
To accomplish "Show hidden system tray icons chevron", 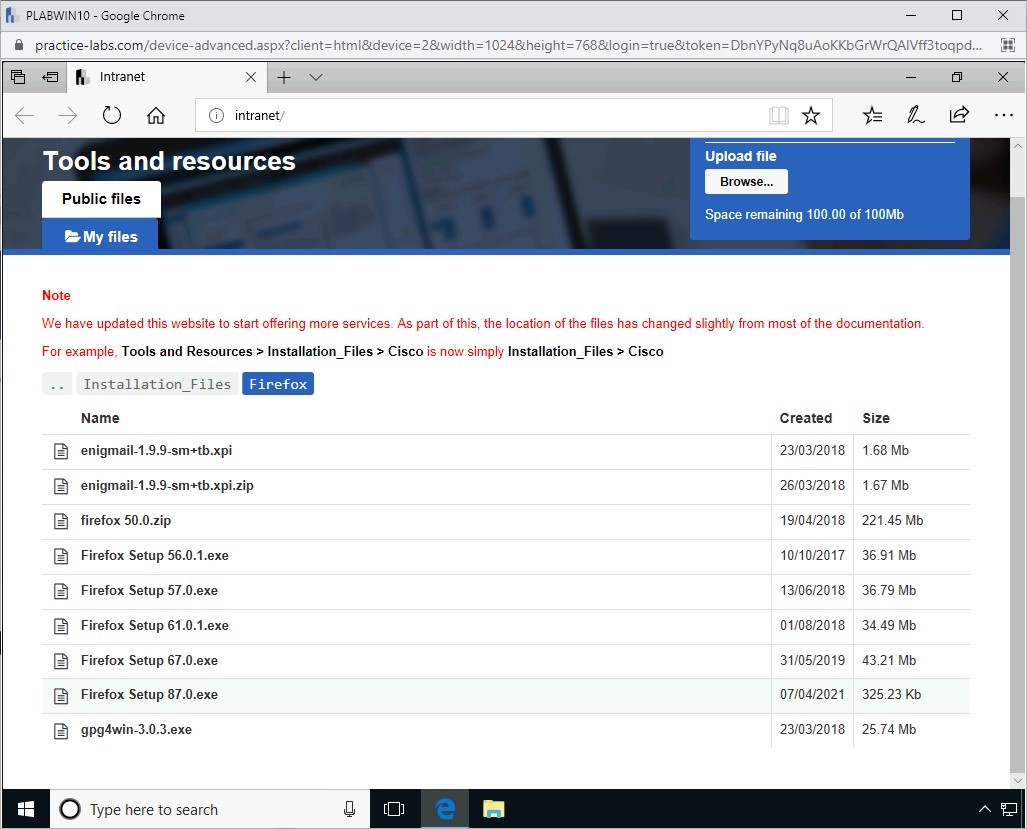I will pyautogui.click(x=984, y=809).
